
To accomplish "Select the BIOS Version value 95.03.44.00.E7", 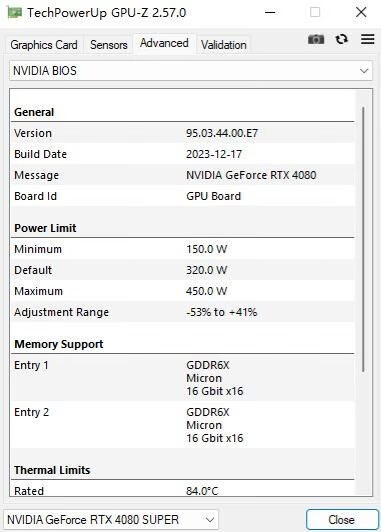I will click(222, 133).
